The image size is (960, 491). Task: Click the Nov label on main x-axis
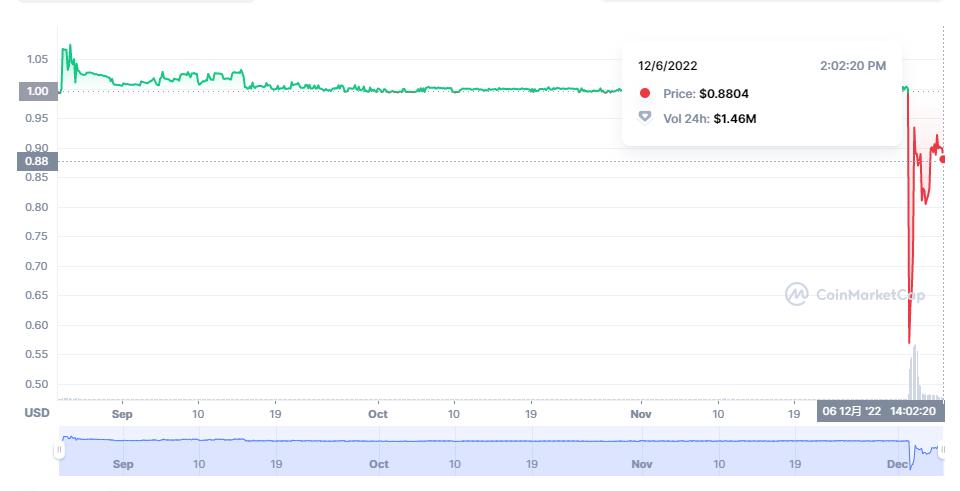(x=641, y=414)
